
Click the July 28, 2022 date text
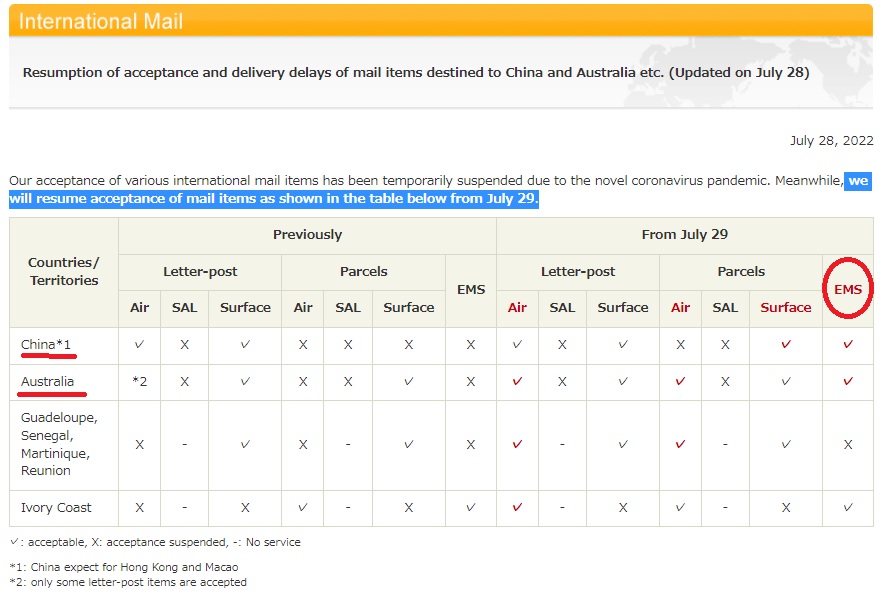click(830, 141)
